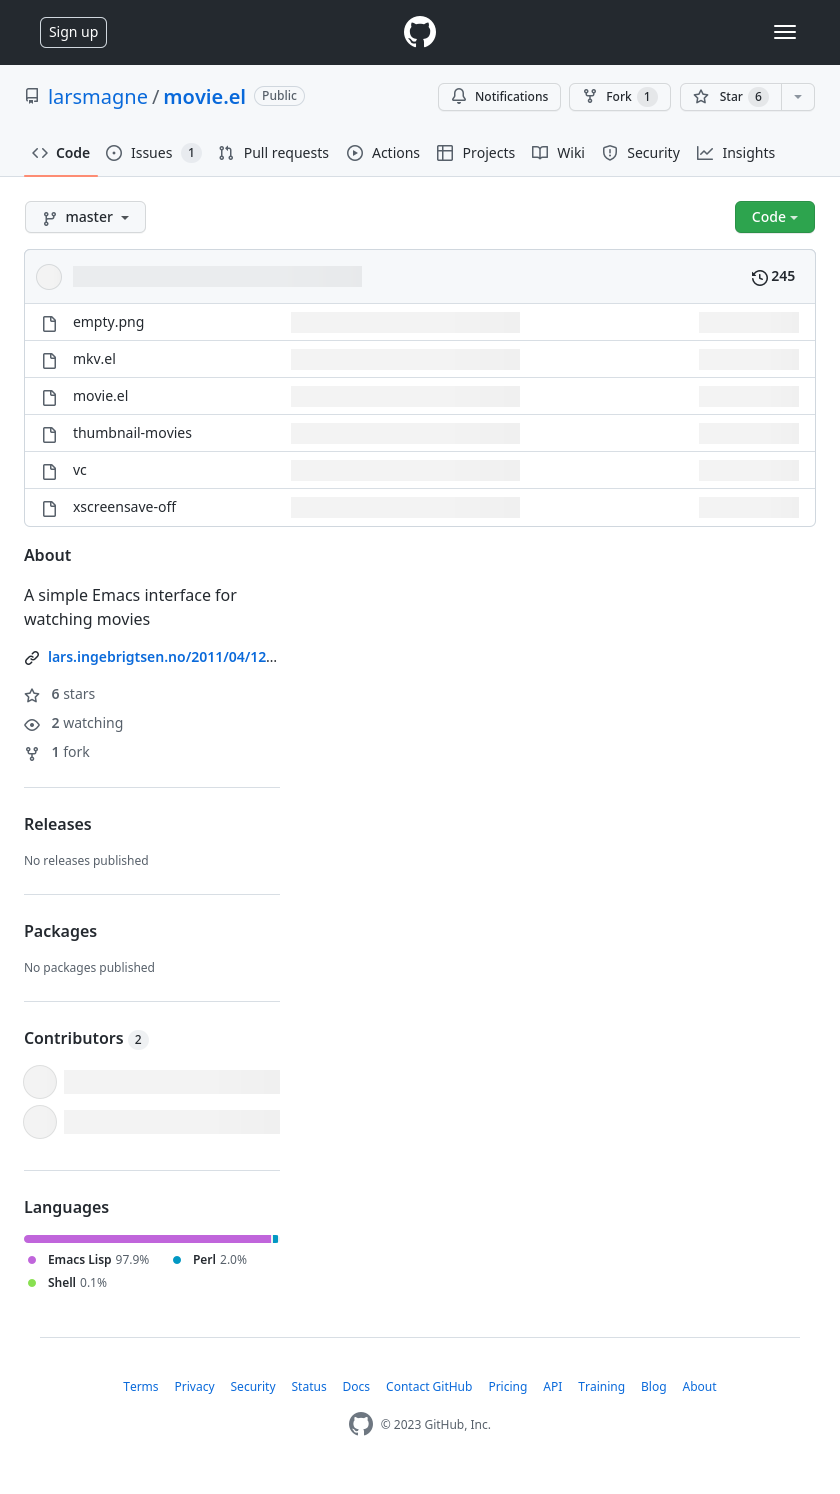
Task: Open the master branch dropdown
Action: click(x=85, y=217)
